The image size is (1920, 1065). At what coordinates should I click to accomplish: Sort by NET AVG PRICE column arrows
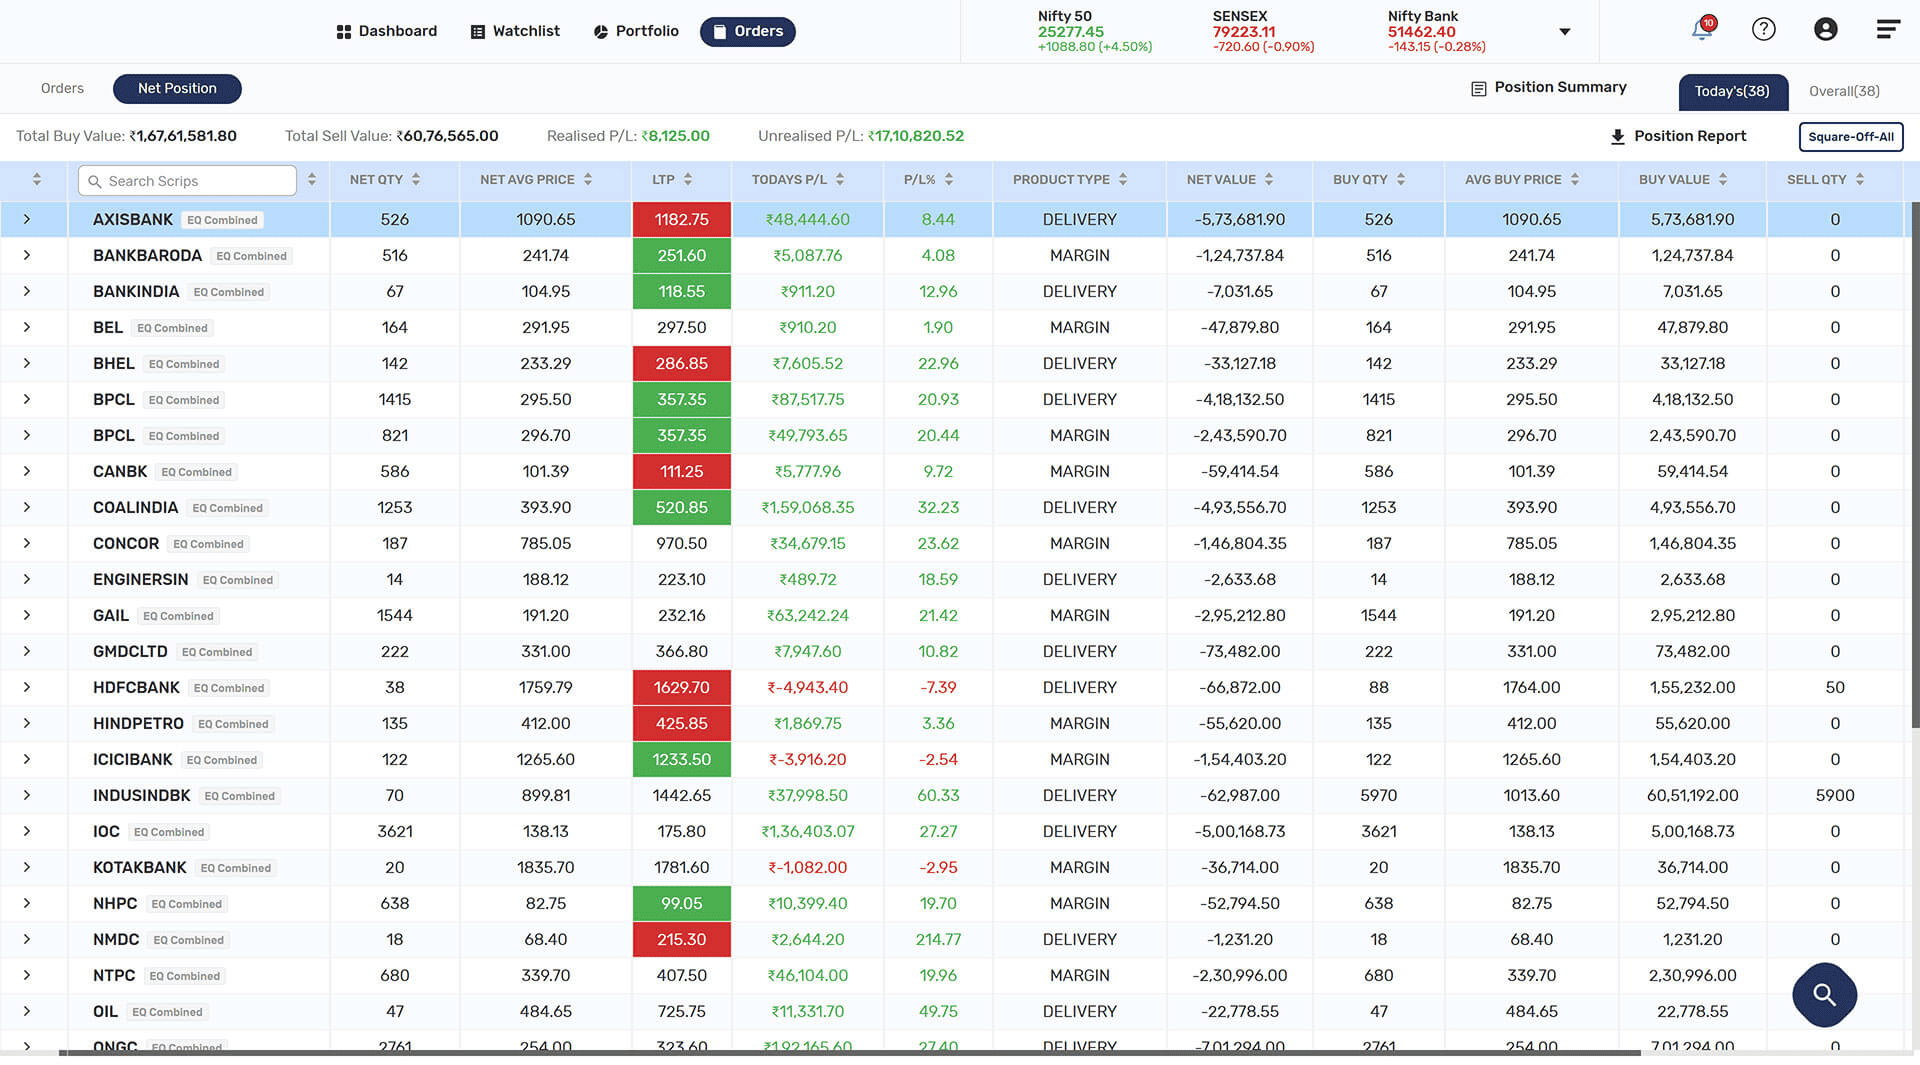[588, 180]
